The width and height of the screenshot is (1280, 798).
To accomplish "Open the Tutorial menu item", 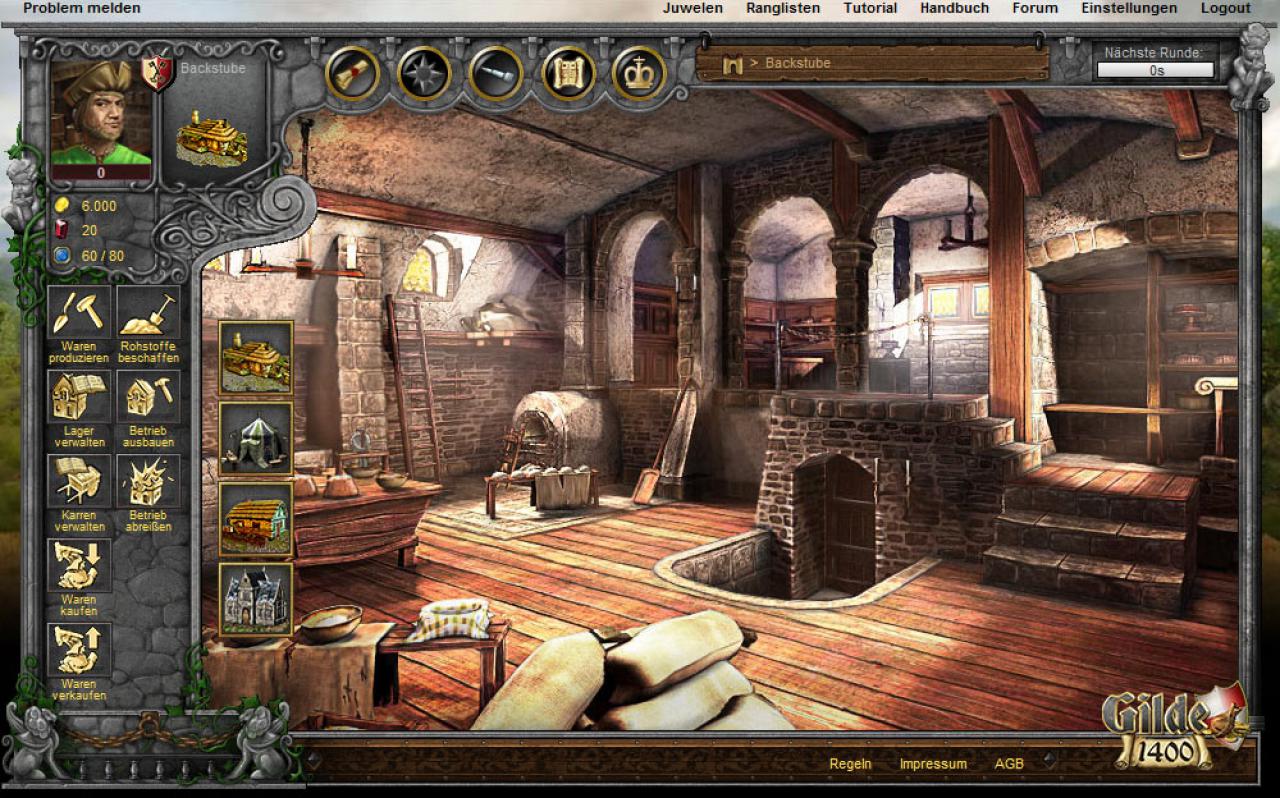I will (870, 8).
